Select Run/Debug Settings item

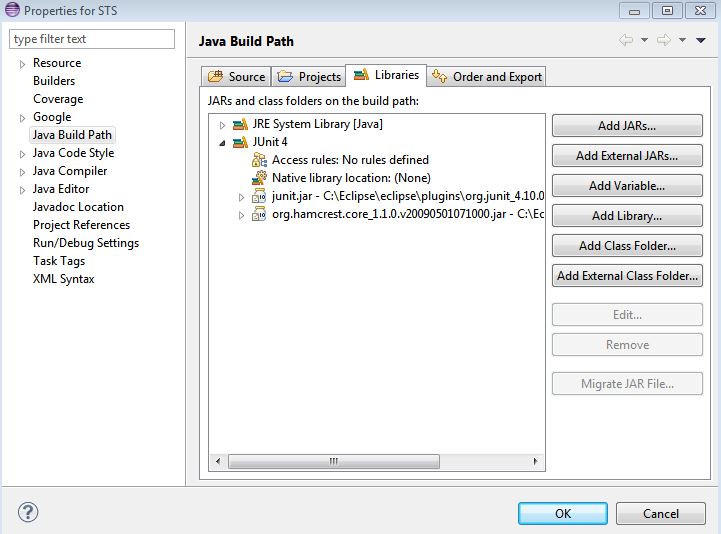coord(86,243)
